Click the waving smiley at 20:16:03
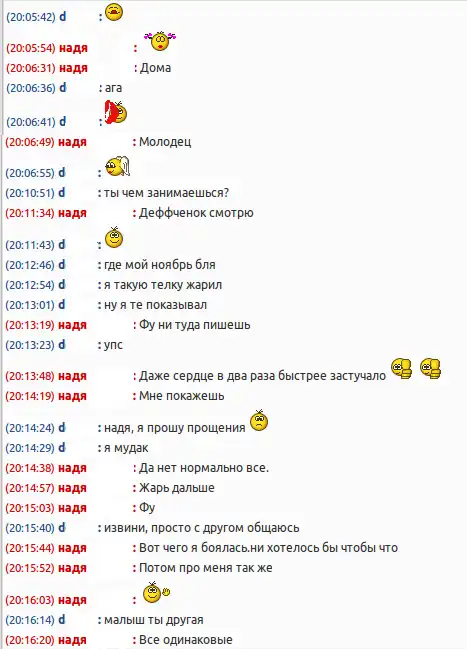This screenshot has width=467, height=649. [156, 592]
